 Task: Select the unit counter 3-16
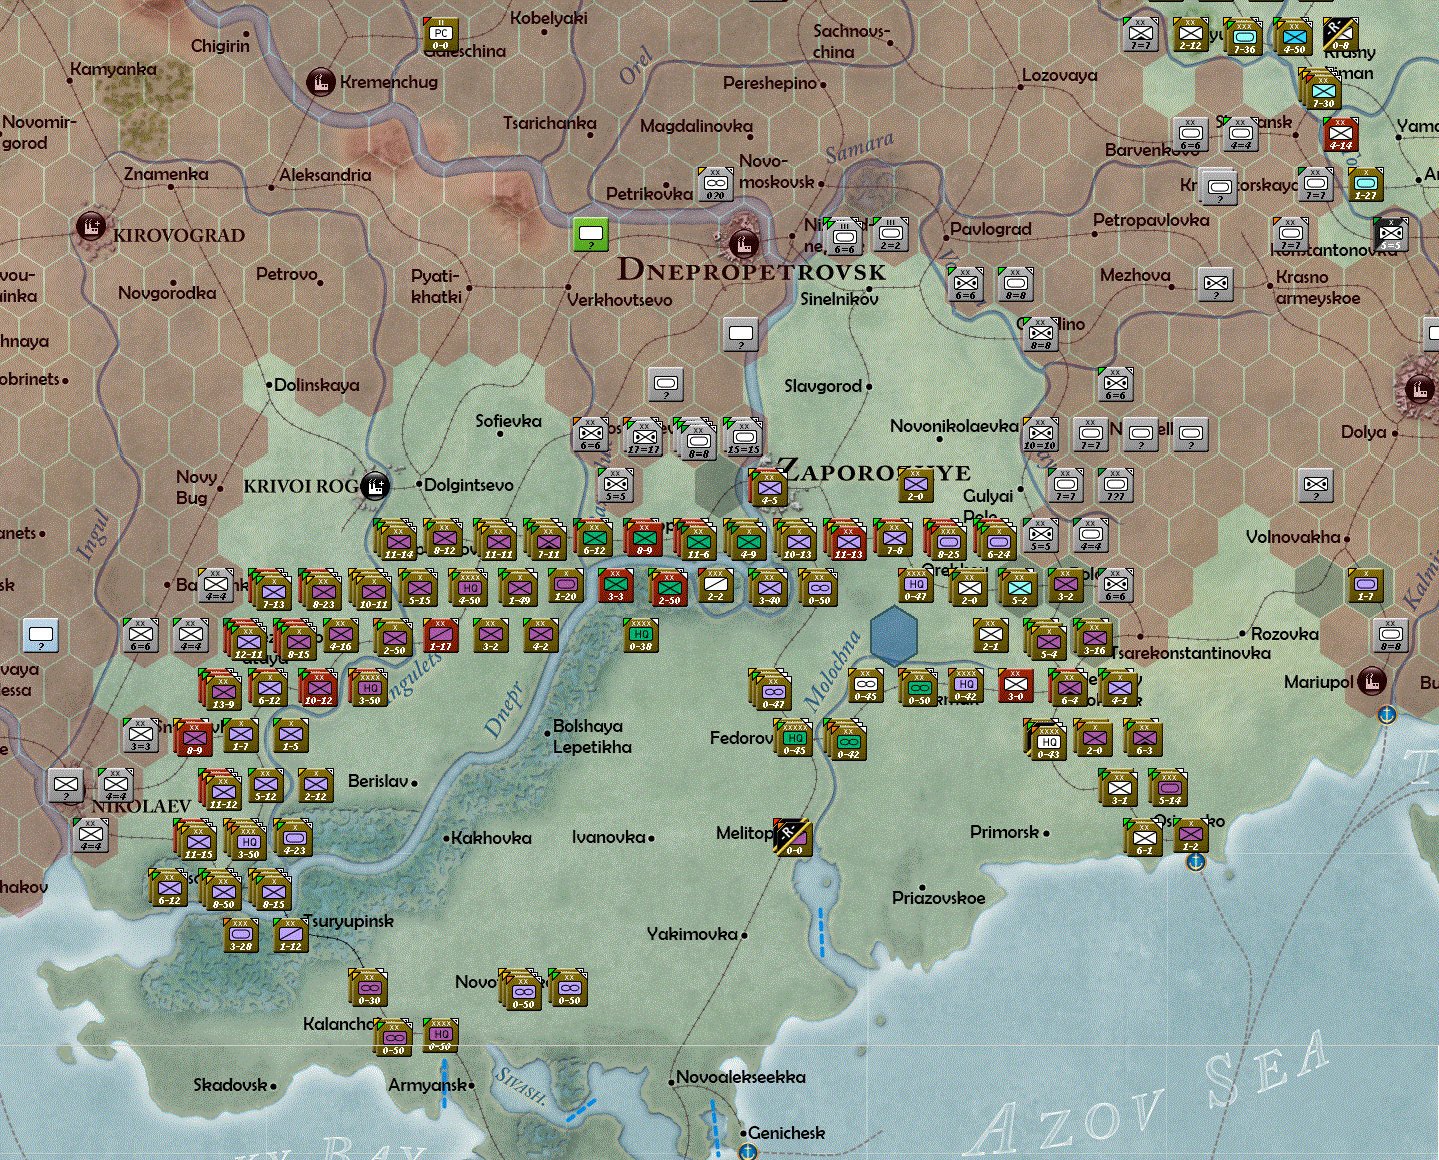coord(1094,638)
